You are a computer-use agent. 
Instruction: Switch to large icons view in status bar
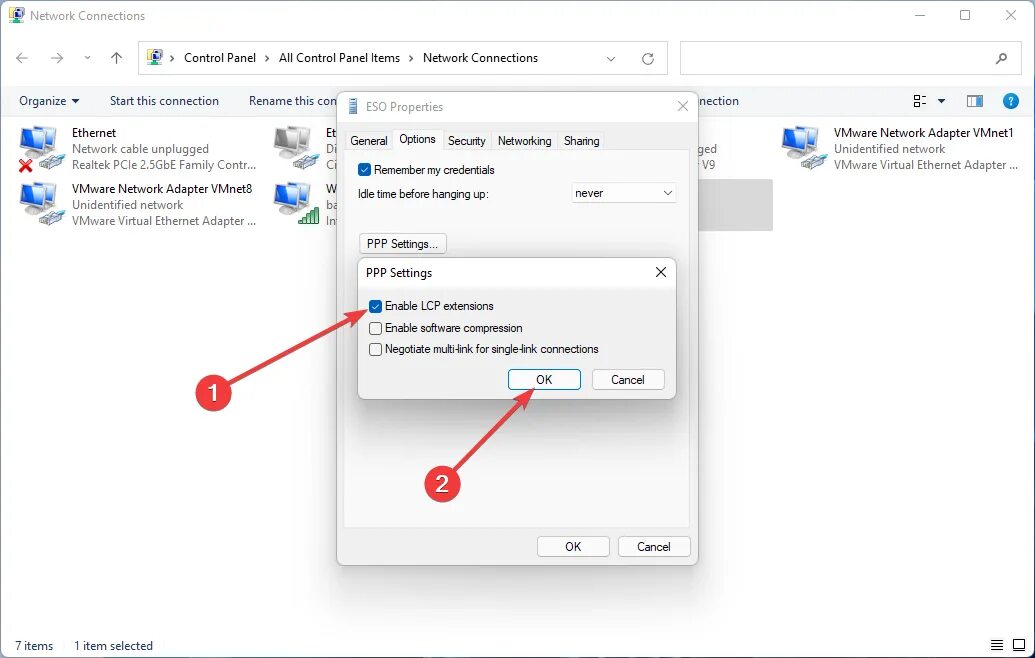point(1018,645)
